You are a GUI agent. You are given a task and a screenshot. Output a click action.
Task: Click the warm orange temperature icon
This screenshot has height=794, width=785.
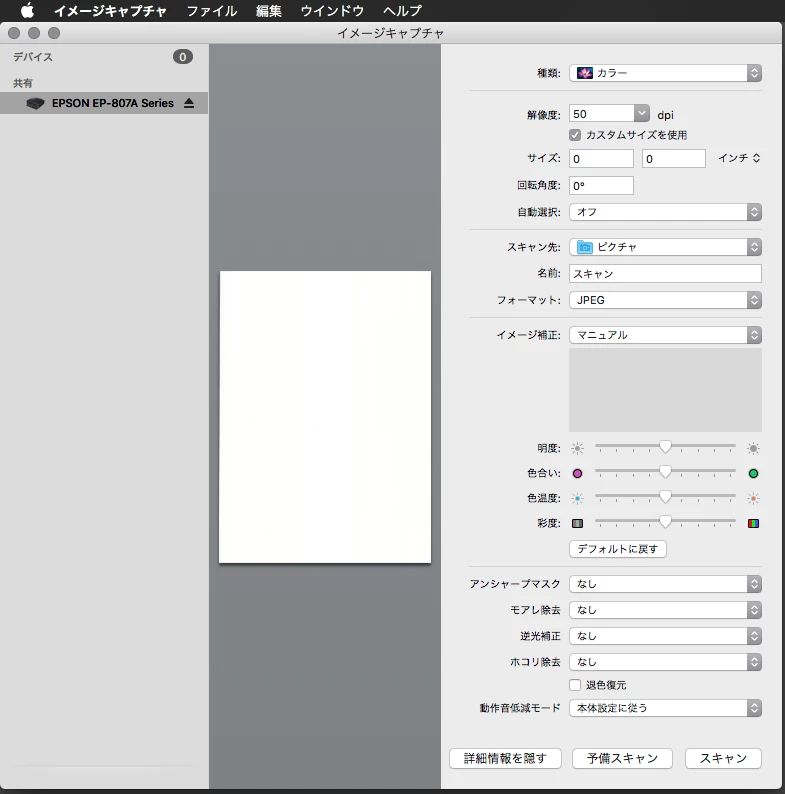753,499
